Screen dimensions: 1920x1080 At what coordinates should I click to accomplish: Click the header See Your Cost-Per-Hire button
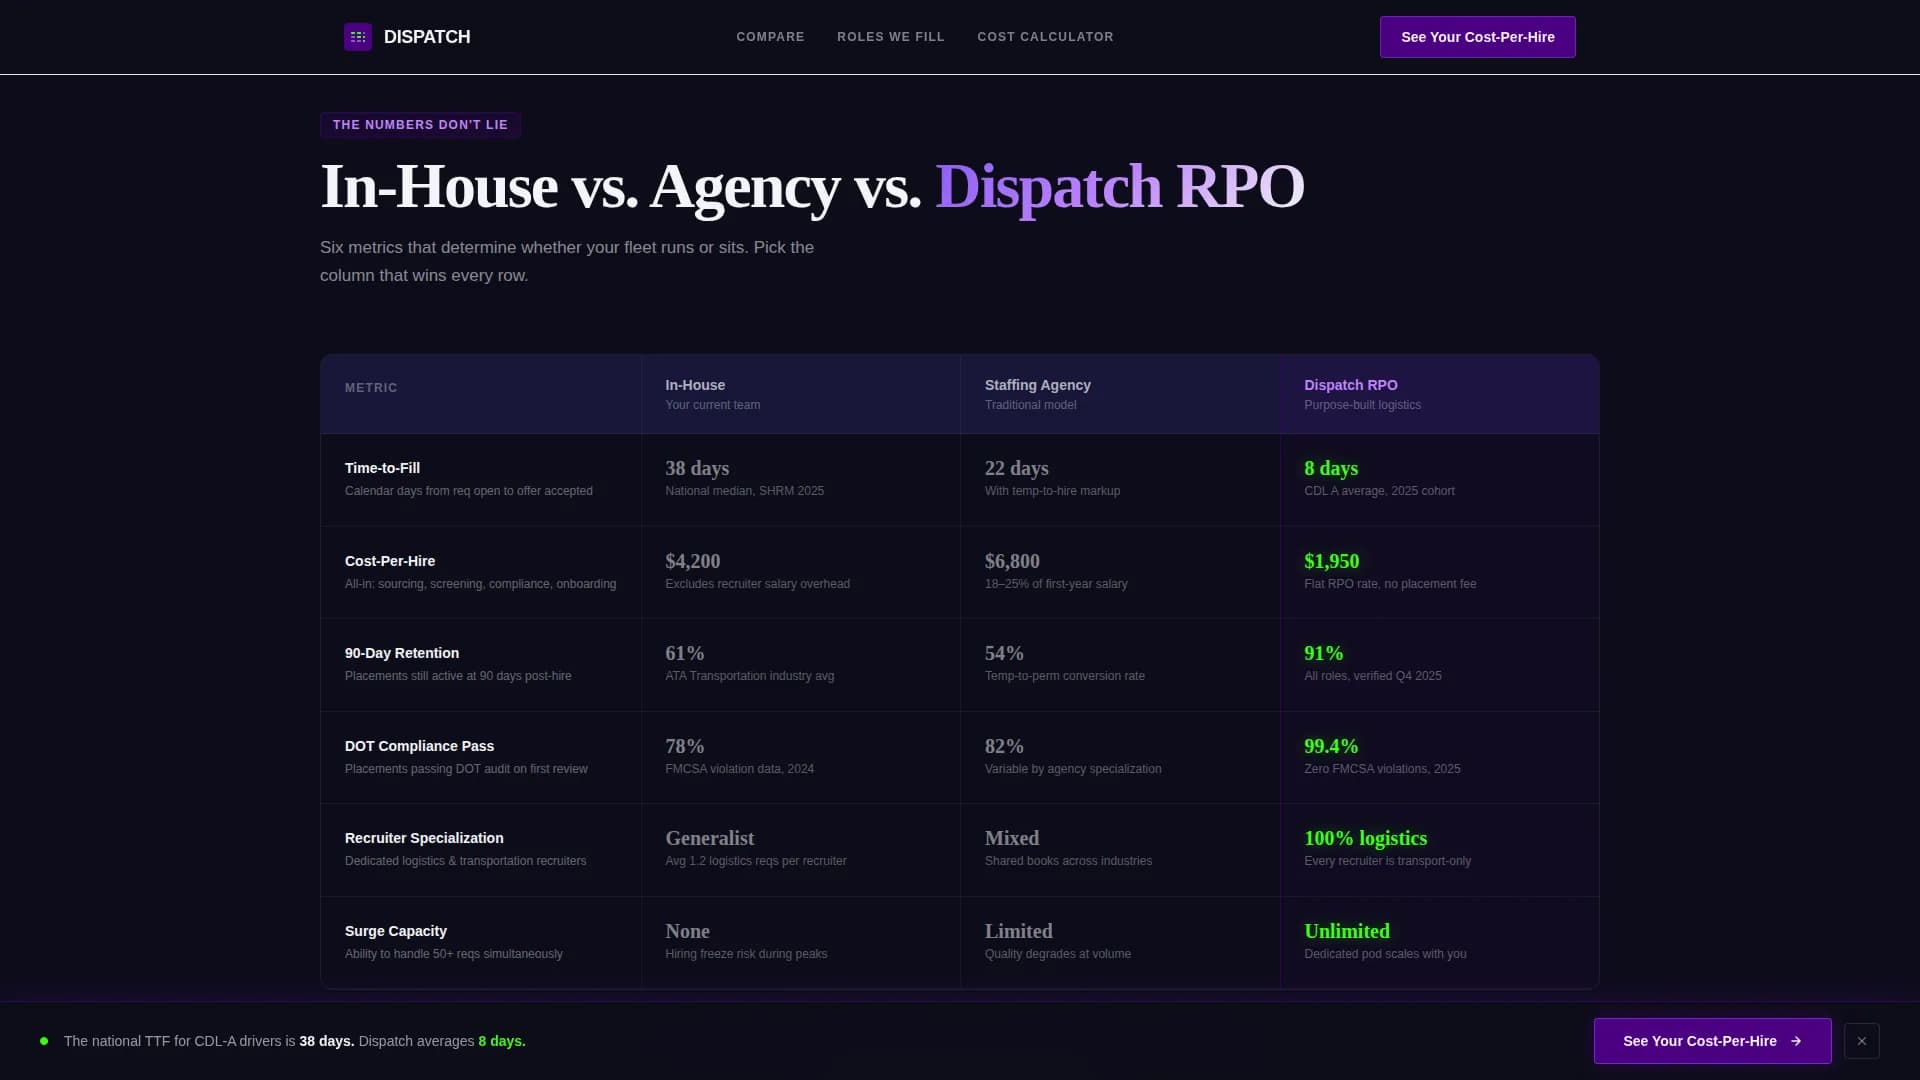1477,37
